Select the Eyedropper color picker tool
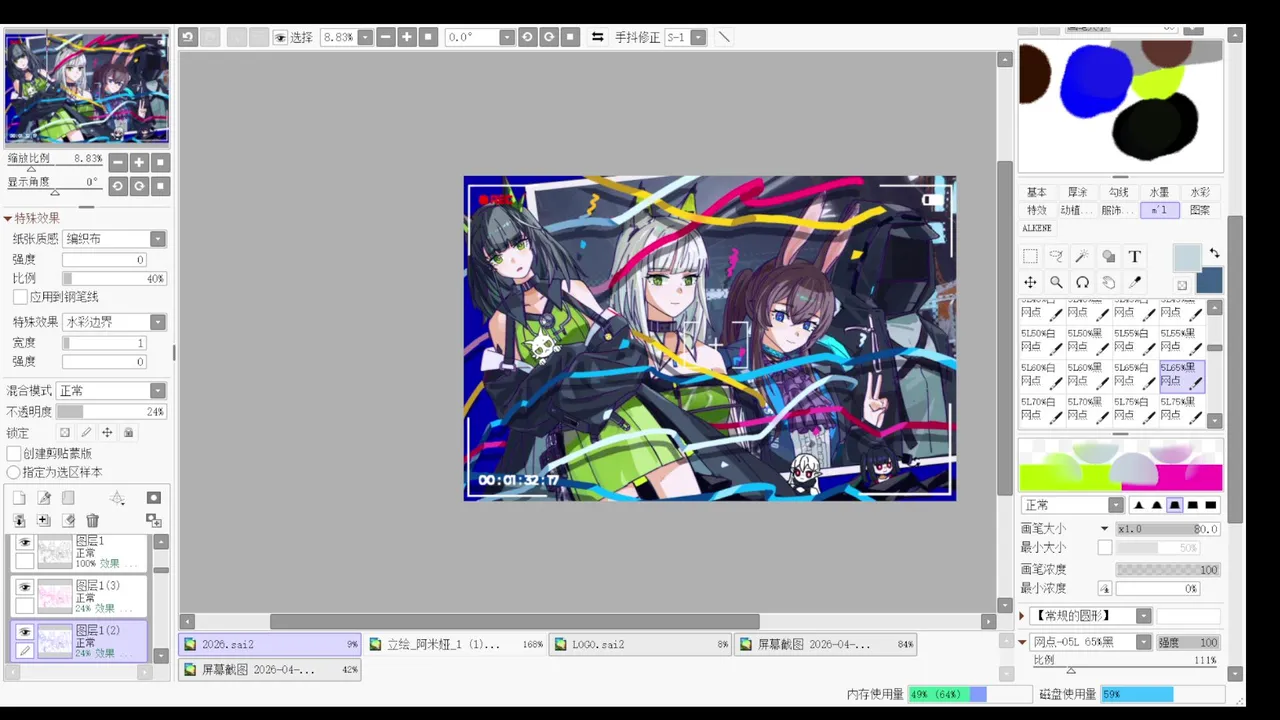 coord(1135,283)
